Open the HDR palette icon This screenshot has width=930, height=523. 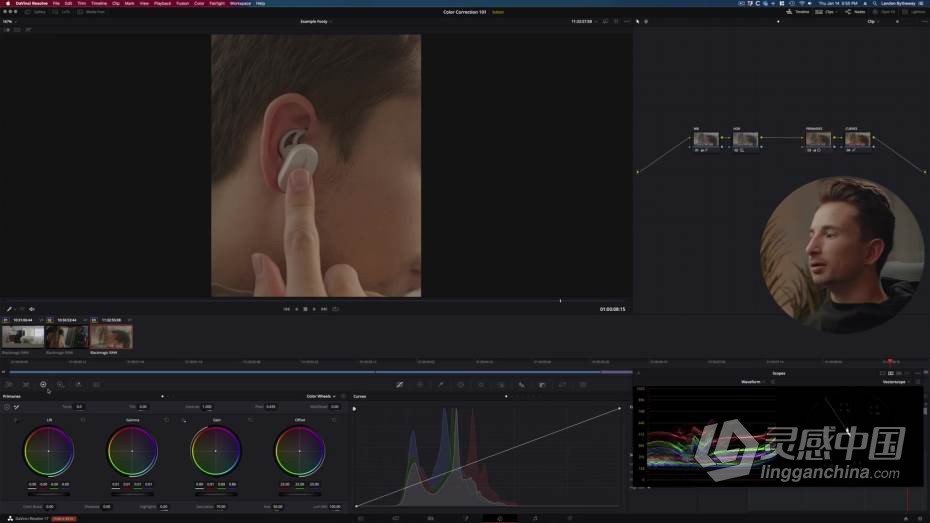point(60,384)
